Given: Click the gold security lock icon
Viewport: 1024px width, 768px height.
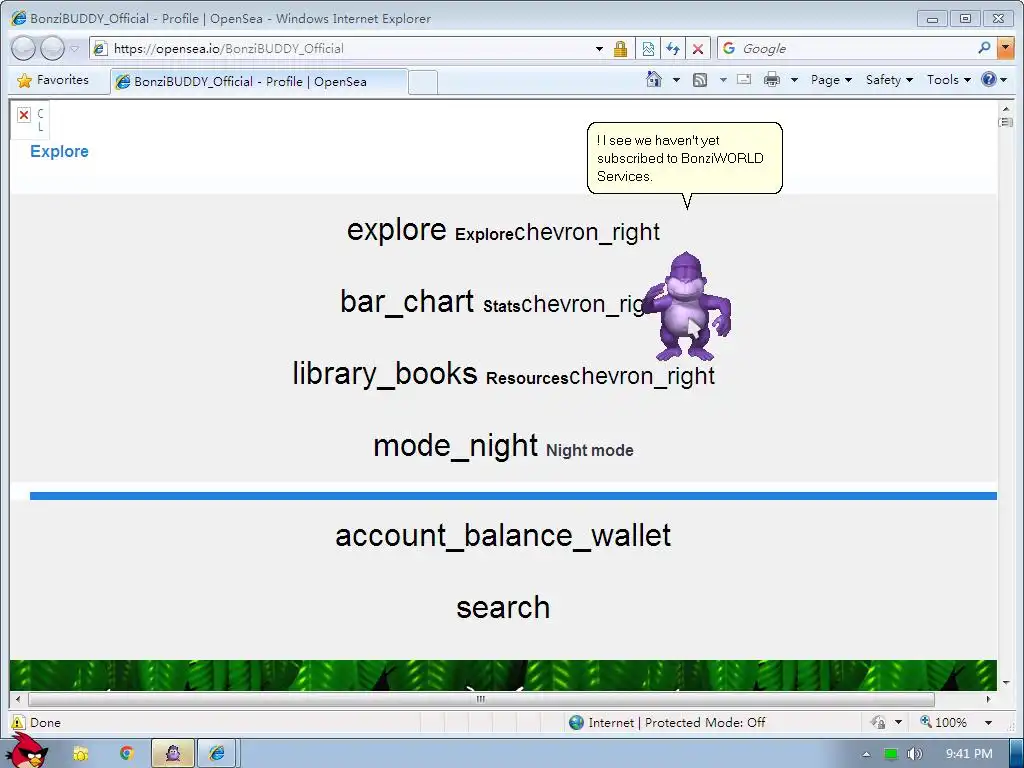Looking at the screenshot, I should click(620, 49).
